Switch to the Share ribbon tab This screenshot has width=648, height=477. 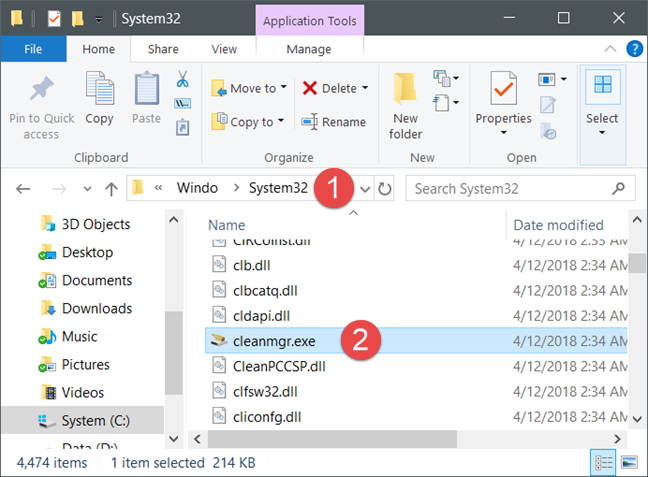point(163,49)
